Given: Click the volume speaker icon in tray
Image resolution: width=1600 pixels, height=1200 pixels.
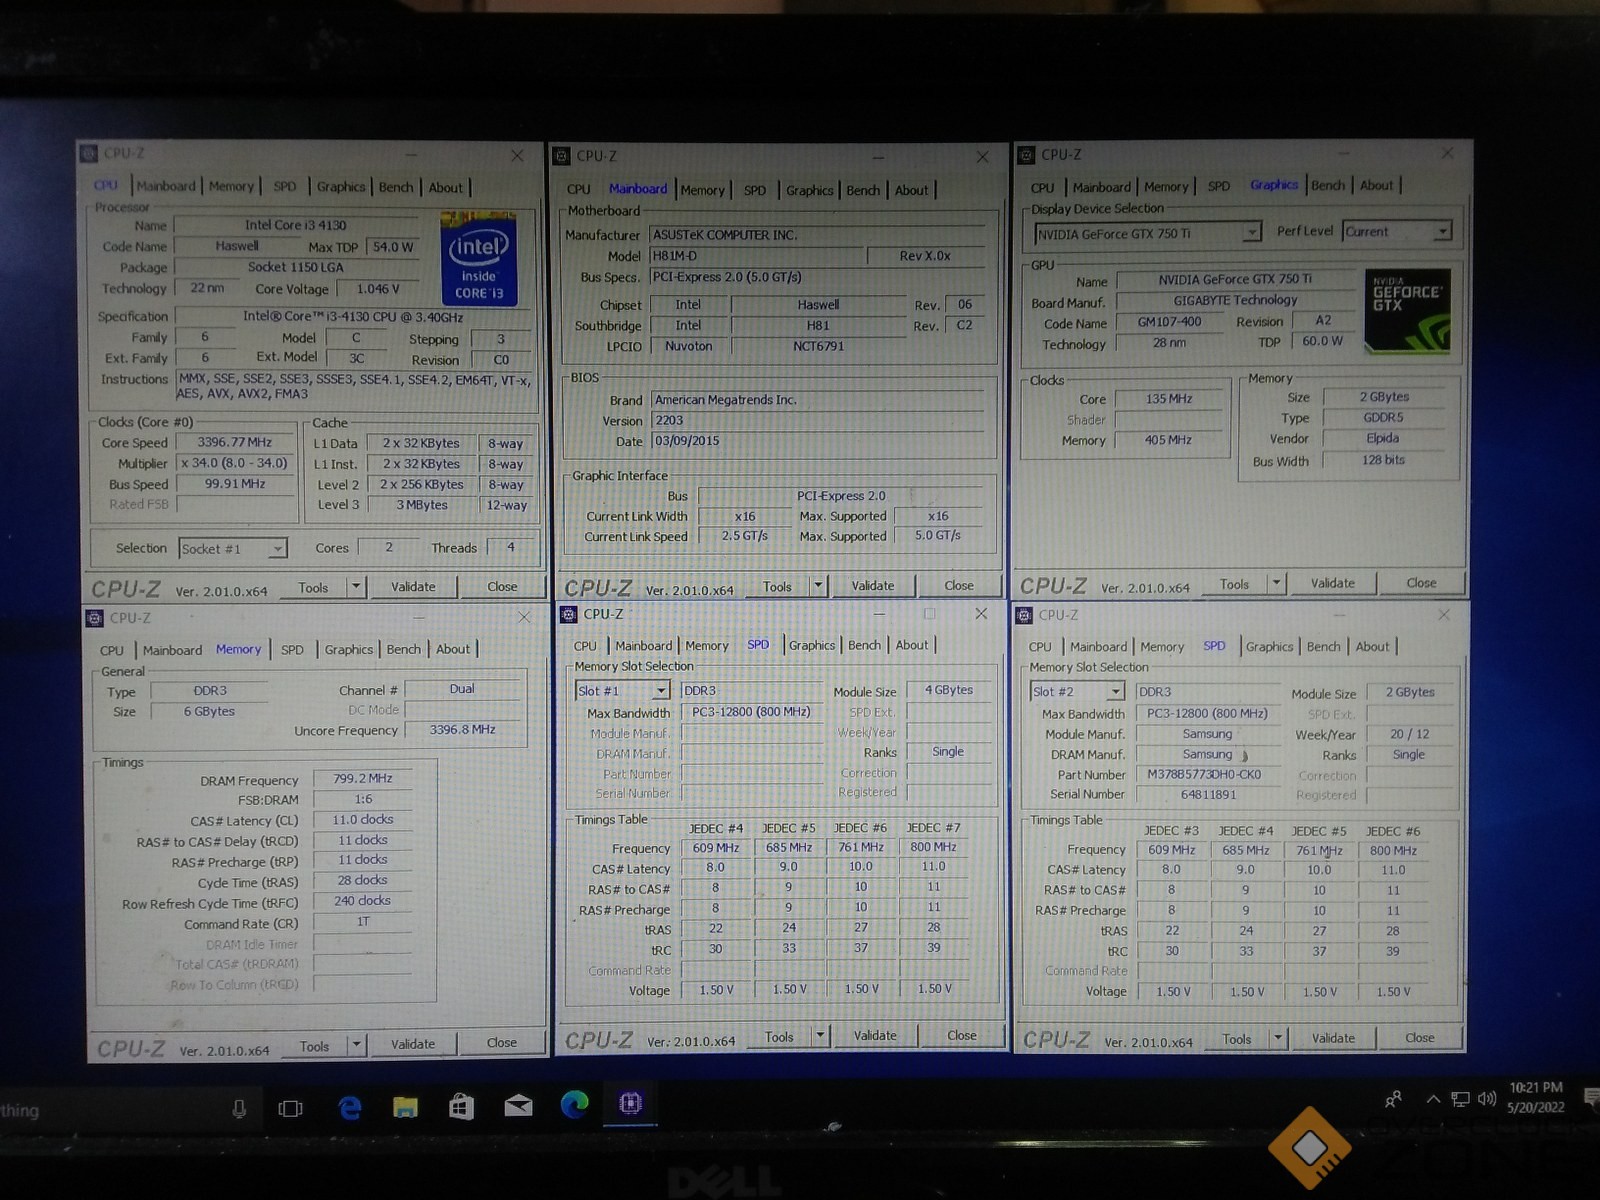Looking at the screenshot, I should 1487,1099.
